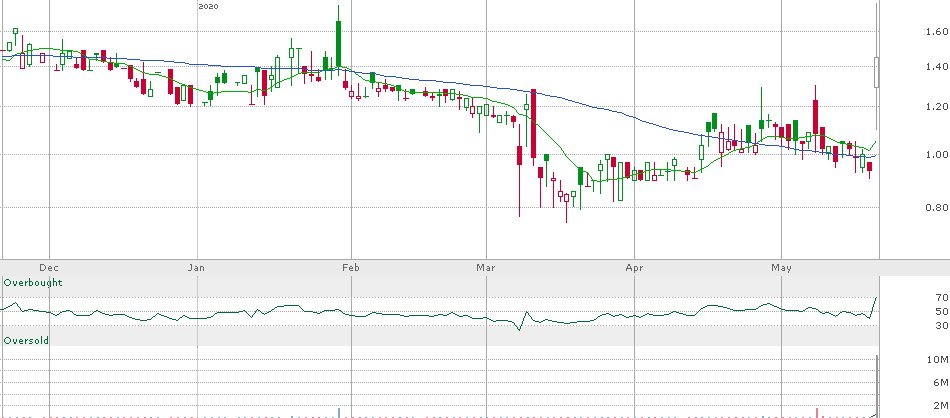Click the 2M volume axis label

coord(940,405)
